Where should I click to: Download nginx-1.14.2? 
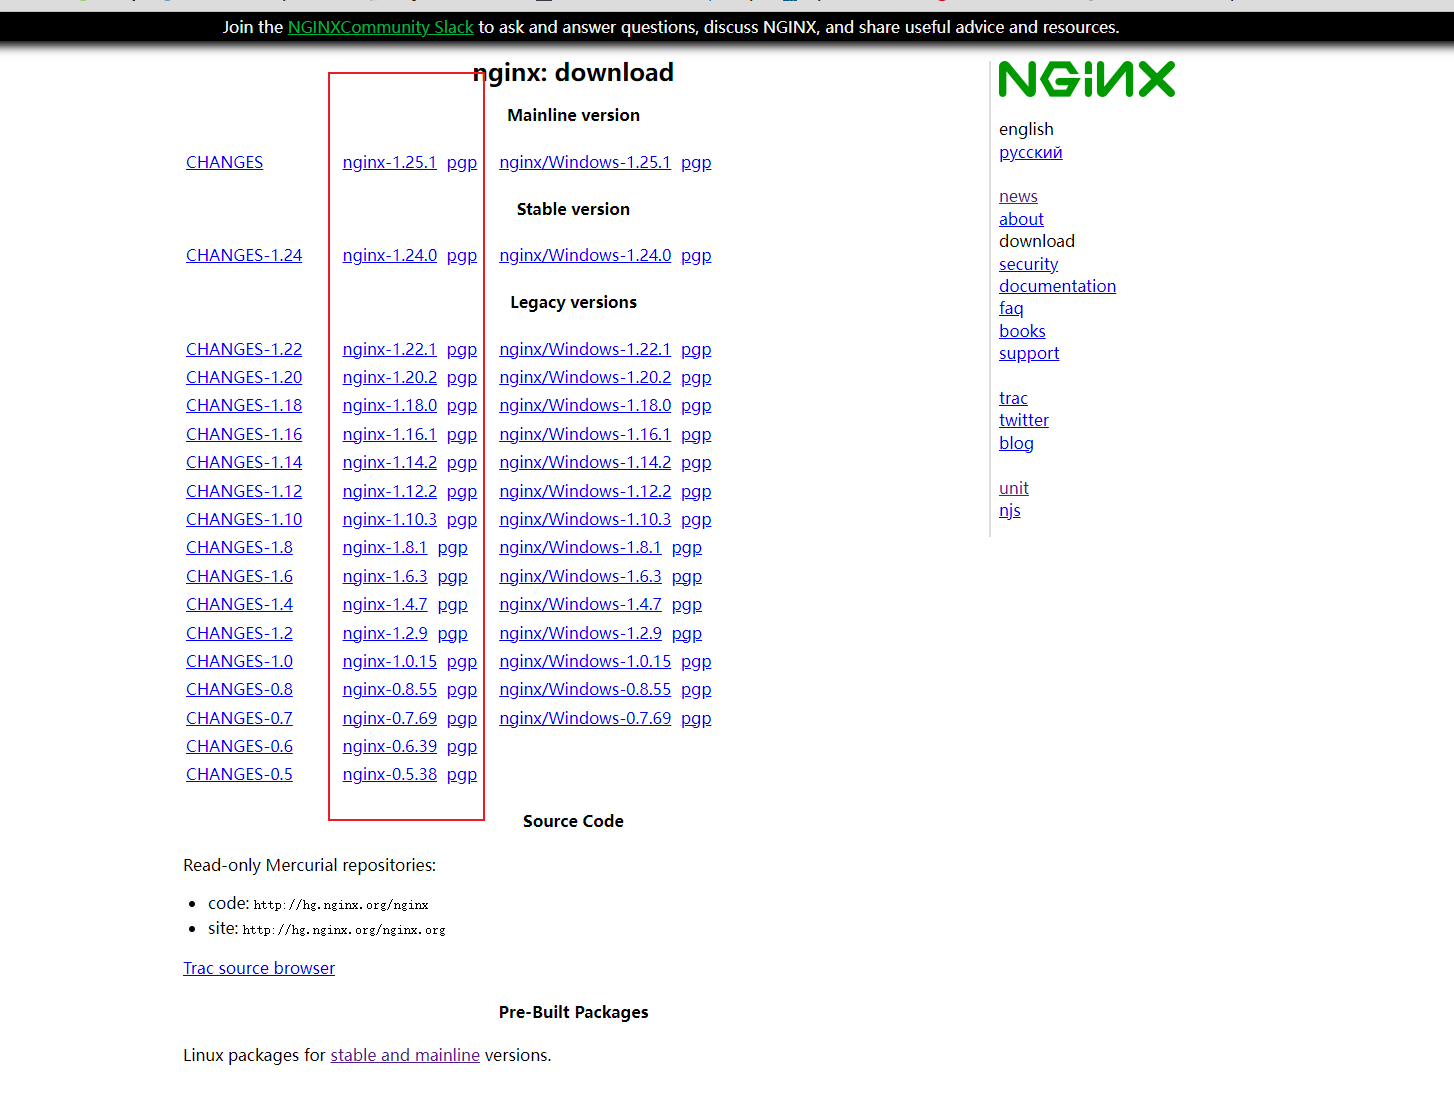pos(389,462)
